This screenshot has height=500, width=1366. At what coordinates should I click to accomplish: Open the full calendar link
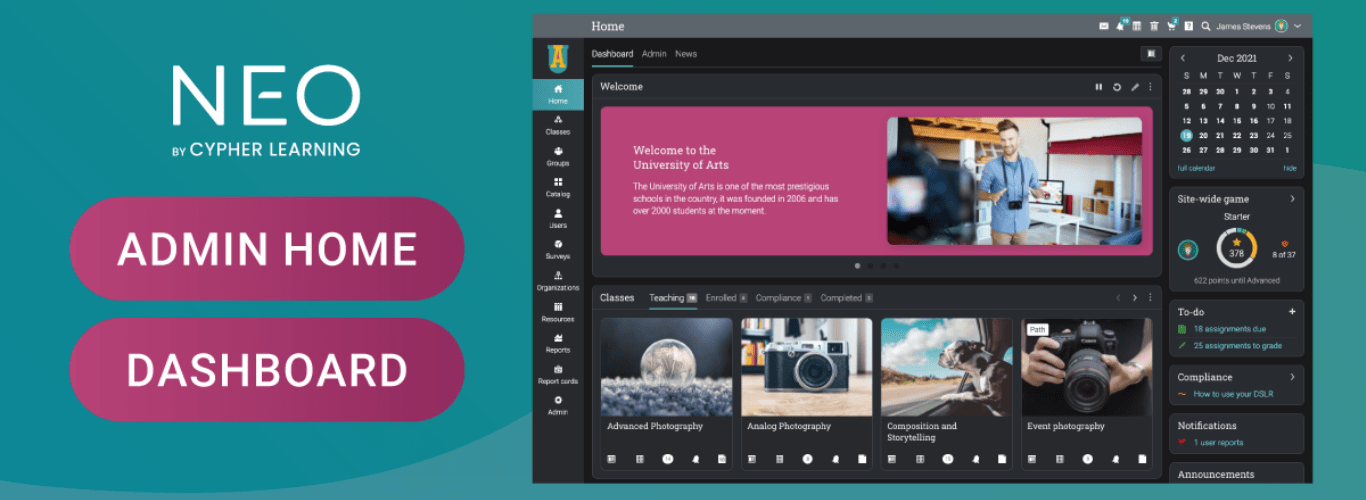pos(1196,168)
